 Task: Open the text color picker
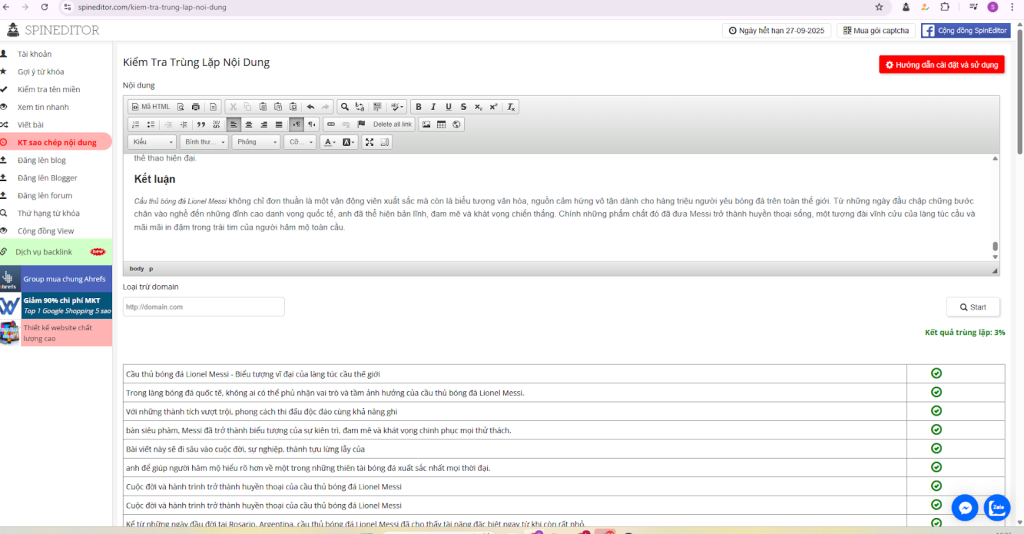[329, 142]
